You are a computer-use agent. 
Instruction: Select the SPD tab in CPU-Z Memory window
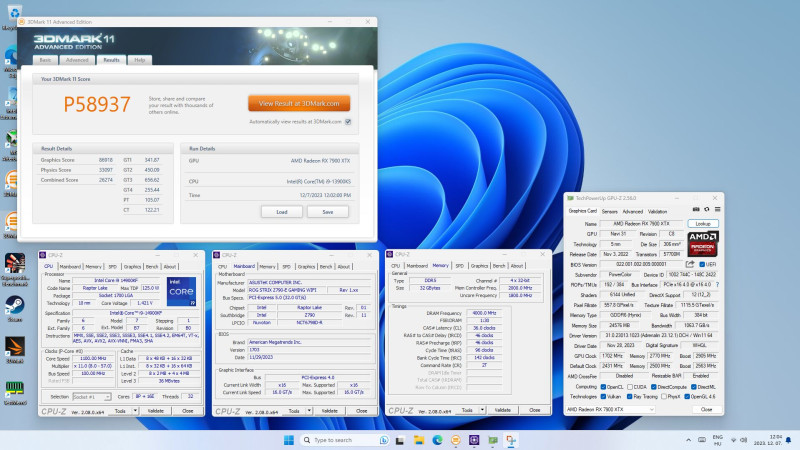pos(459,266)
